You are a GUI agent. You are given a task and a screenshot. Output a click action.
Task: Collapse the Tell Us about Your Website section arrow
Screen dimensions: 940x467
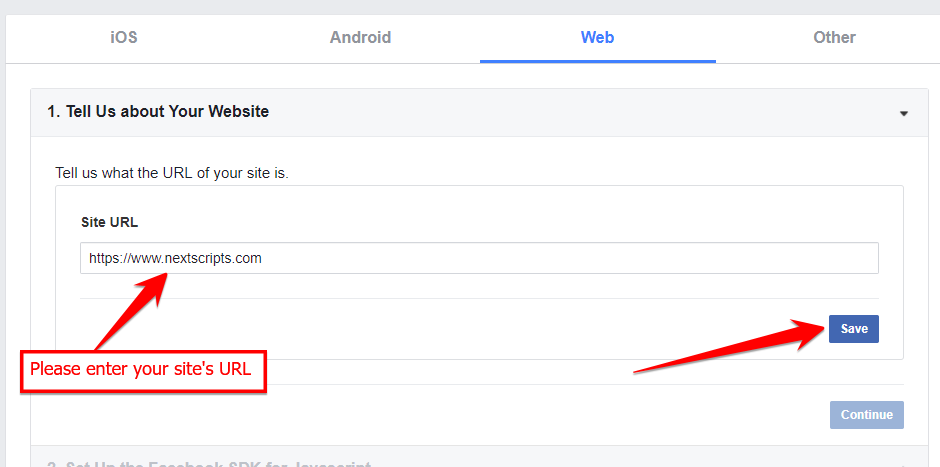coord(904,113)
